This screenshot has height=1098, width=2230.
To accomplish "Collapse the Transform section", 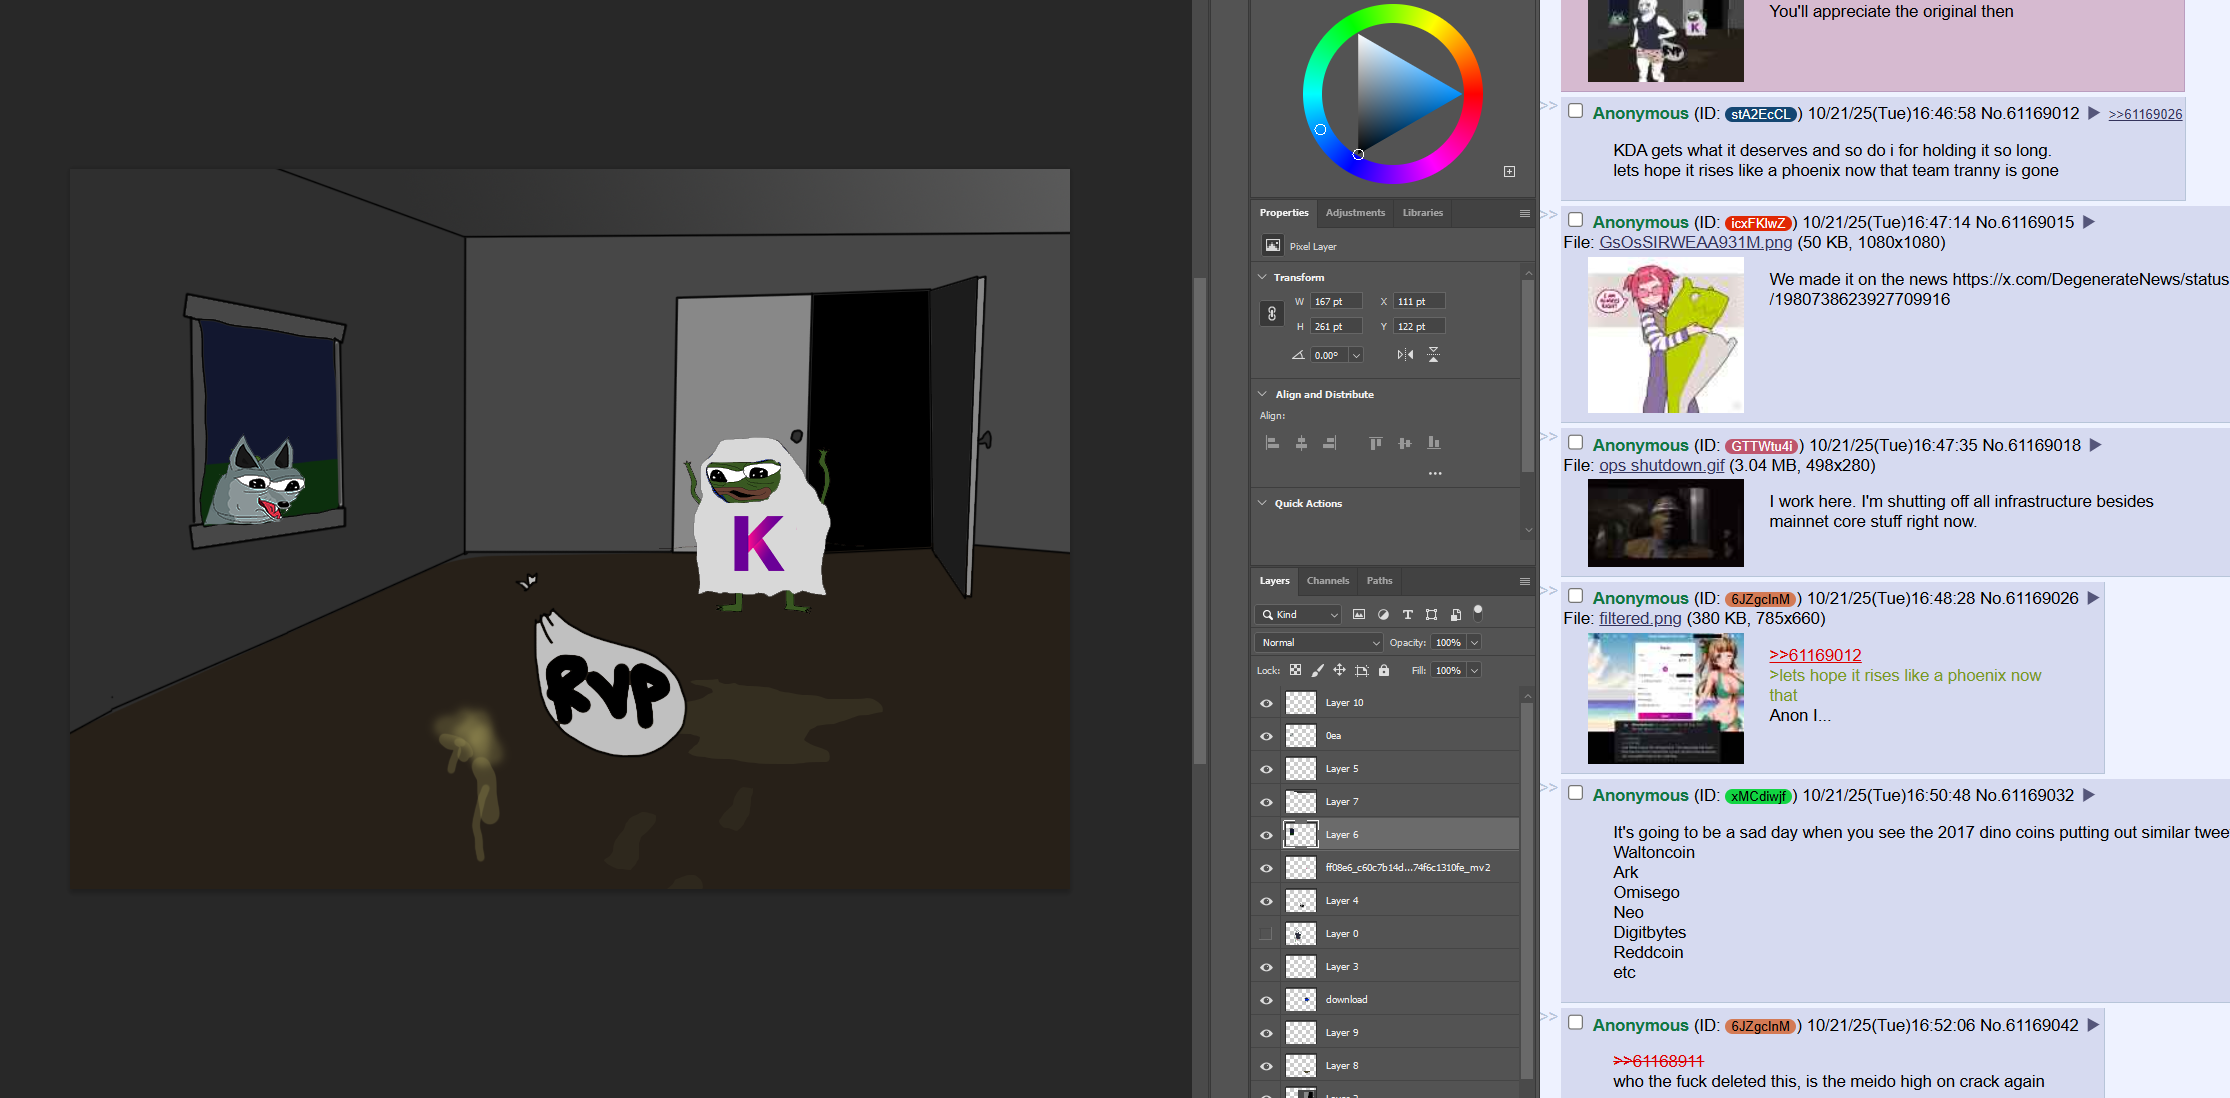I will (x=1262, y=277).
